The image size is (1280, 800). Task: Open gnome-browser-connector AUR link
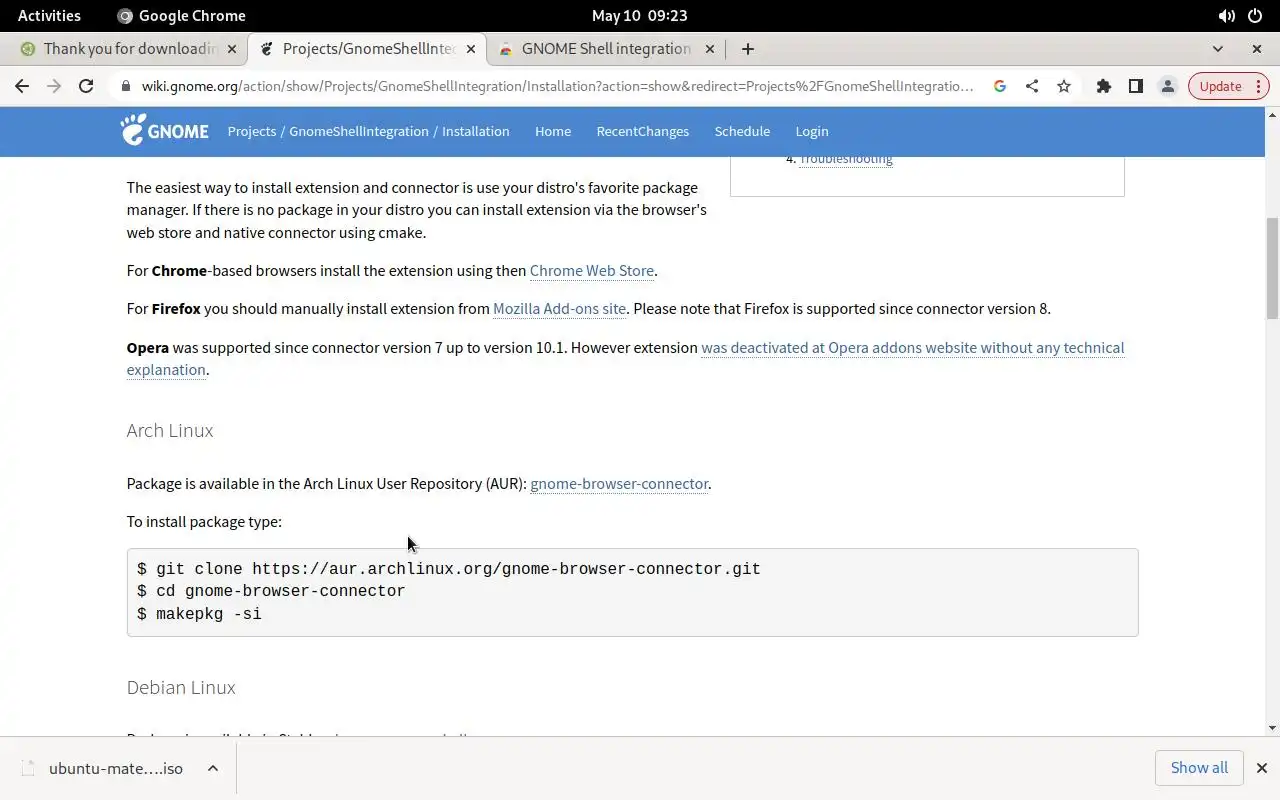[619, 483]
